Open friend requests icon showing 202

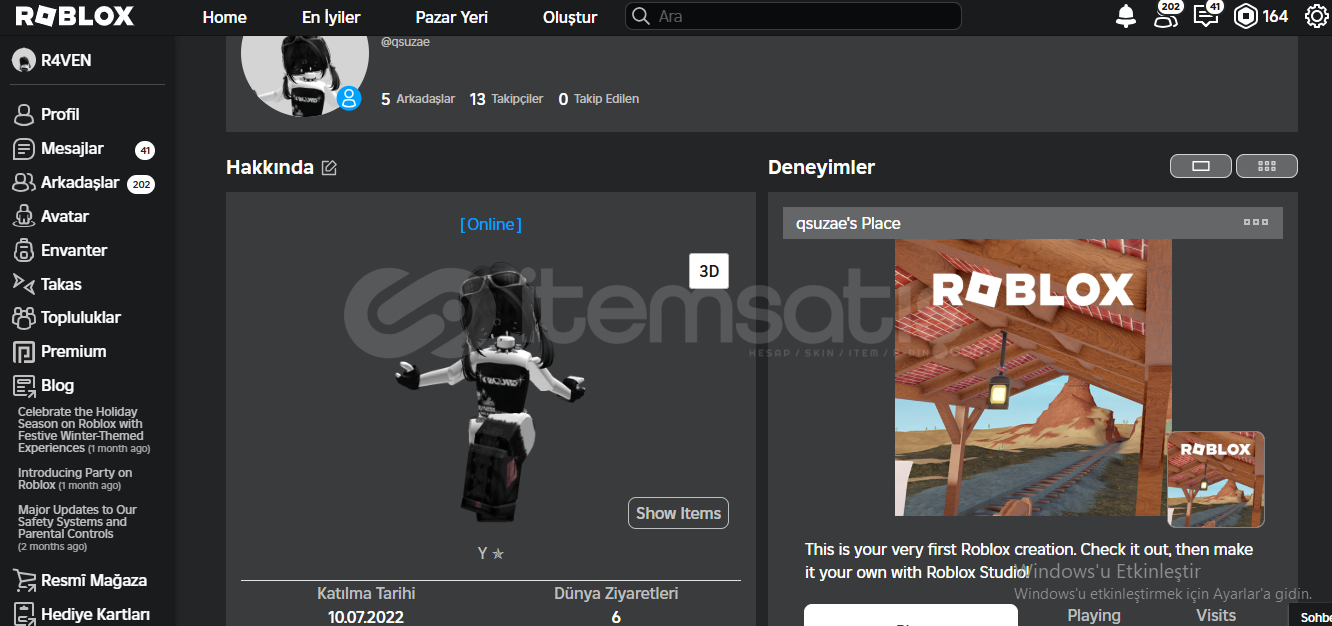click(1167, 14)
